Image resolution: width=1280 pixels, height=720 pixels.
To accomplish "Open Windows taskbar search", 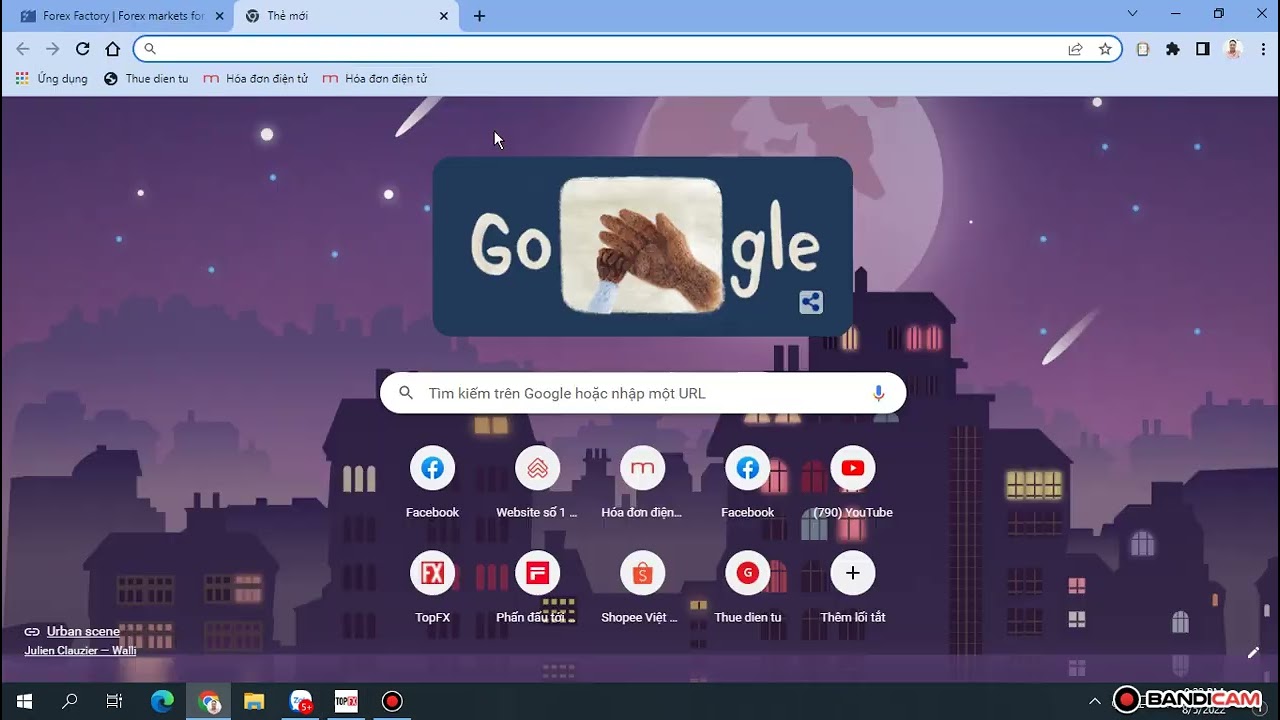I will point(69,701).
